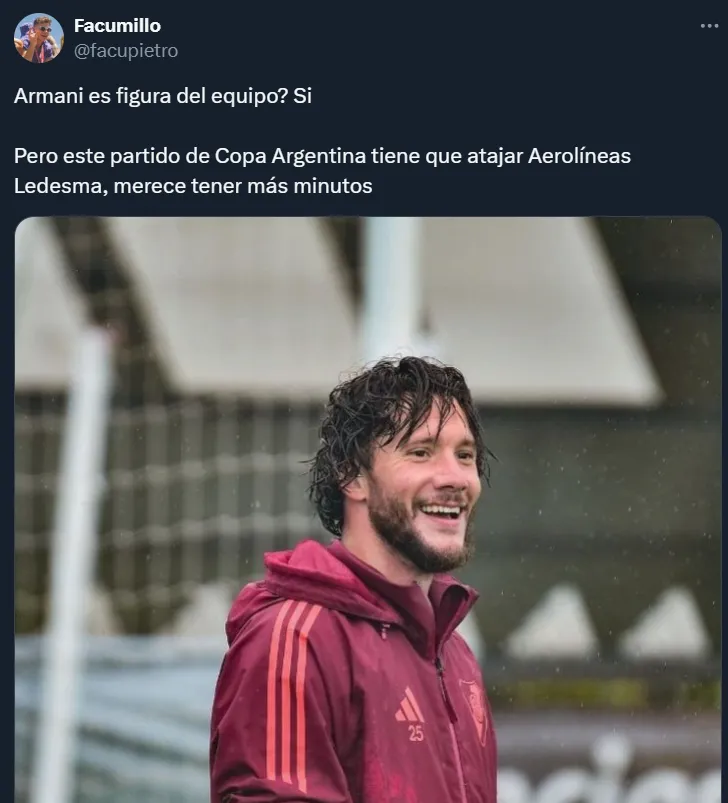Image resolution: width=728 pixels, height=803 pixels.
Task: Visit the @facupietro handle
Action: click(x=126, y=51)
